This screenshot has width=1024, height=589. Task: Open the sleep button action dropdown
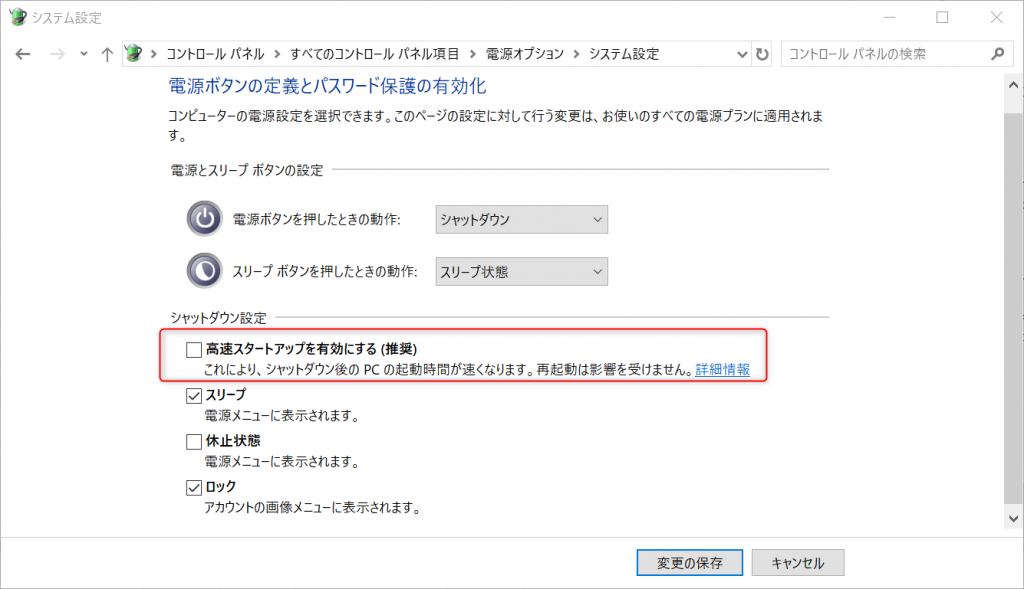pyautogui.click(x=521, y=271)
